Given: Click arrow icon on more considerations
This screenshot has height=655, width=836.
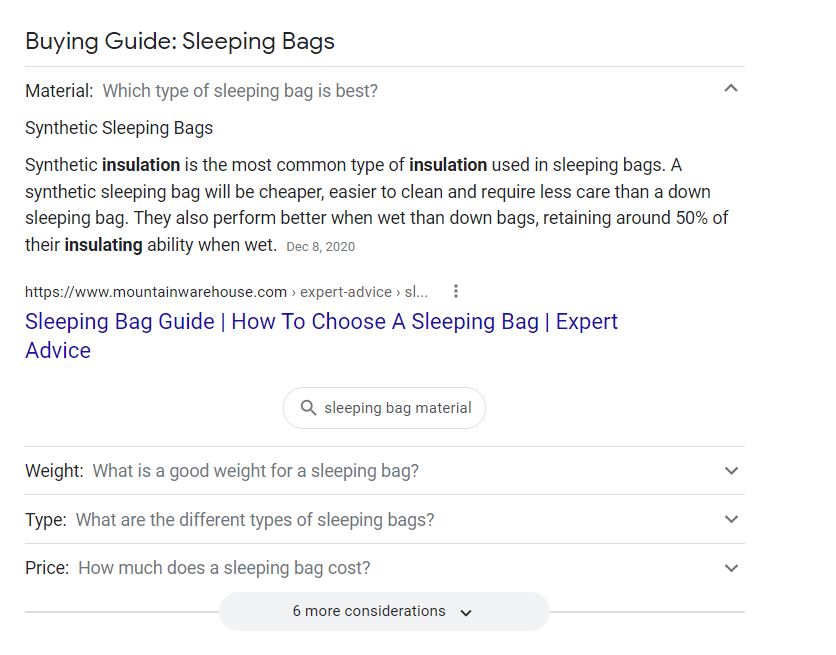Looking at the screenshot, I should [x=466, y=613].
